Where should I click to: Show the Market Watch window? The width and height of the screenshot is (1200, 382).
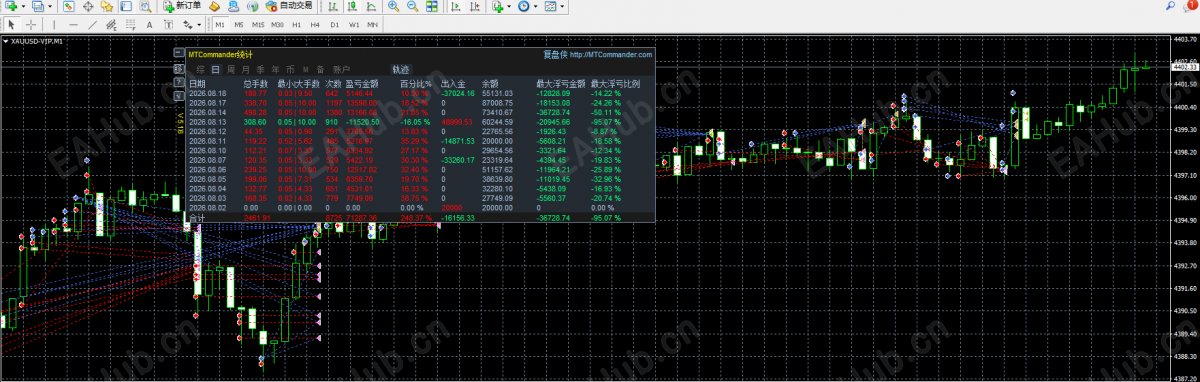click(68, 7)
